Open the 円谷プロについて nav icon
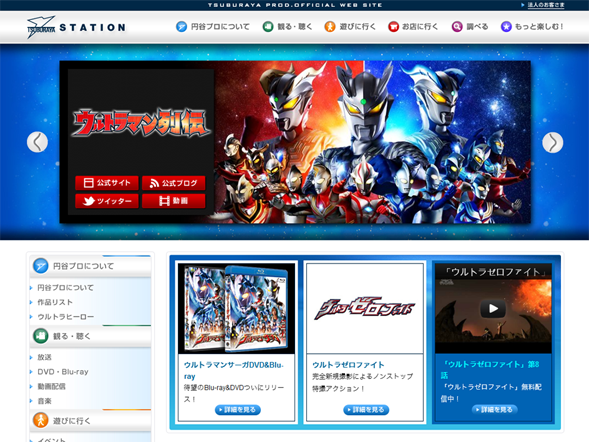 point(181,27)
